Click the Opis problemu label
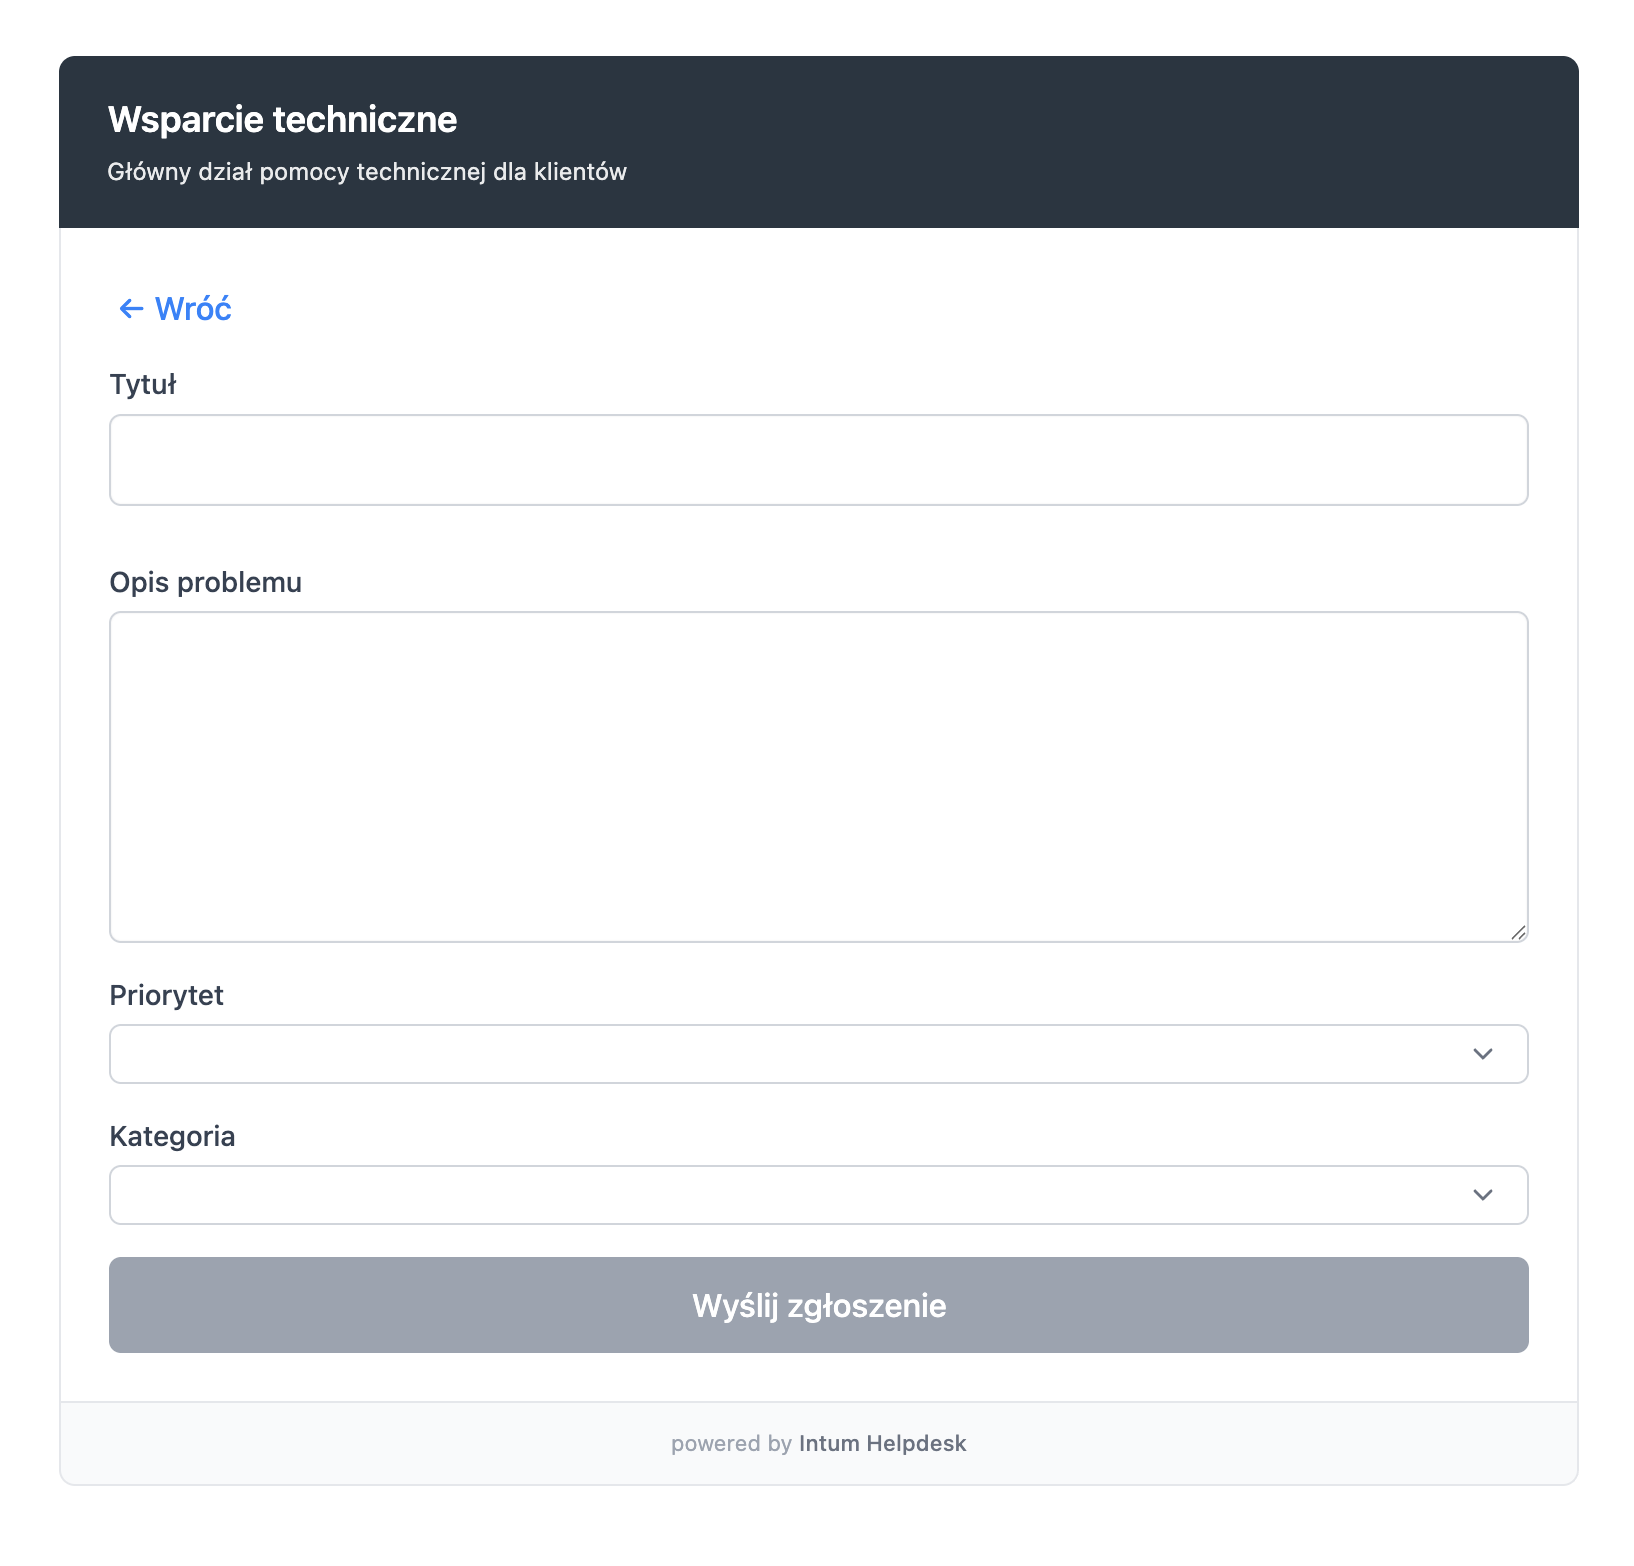This screenshot has width=1634, height=1566. click(x=205, y=582)
